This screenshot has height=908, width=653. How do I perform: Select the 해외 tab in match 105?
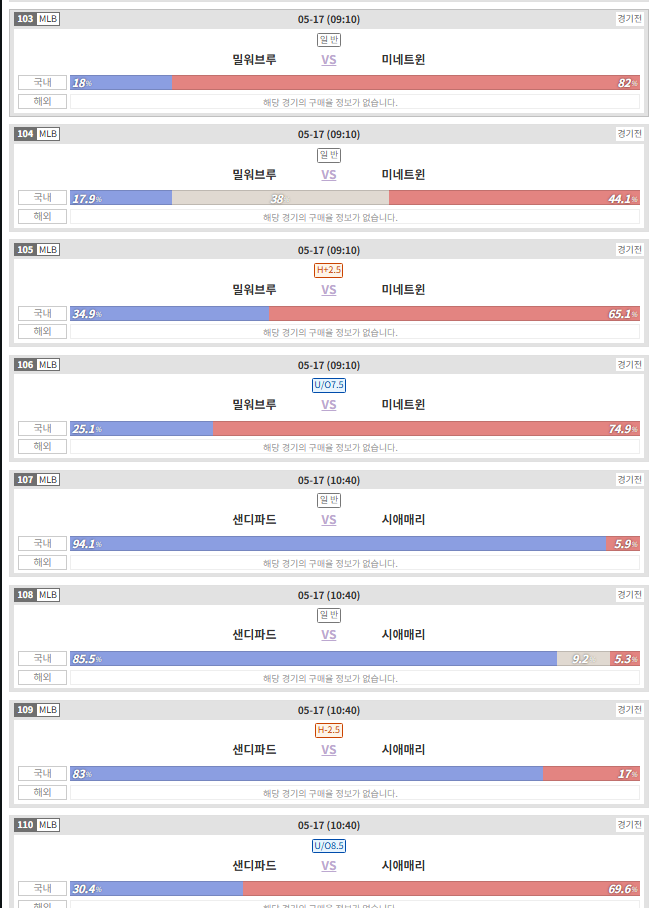click(x=42, y=332)
